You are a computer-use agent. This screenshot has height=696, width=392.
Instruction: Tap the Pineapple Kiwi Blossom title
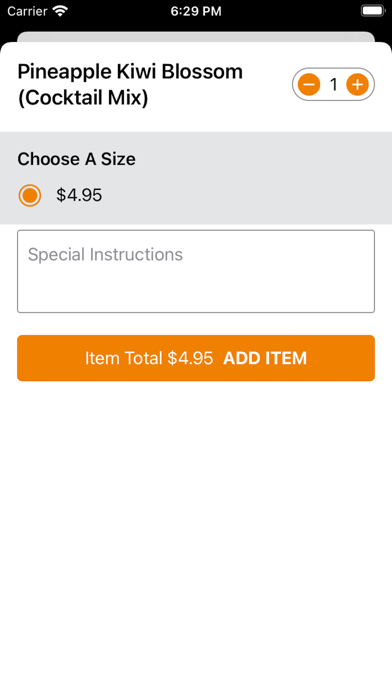point(130,71)
